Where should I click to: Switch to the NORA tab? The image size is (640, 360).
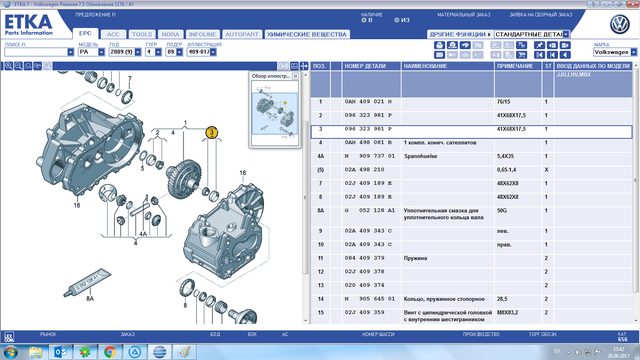point(170,34)
